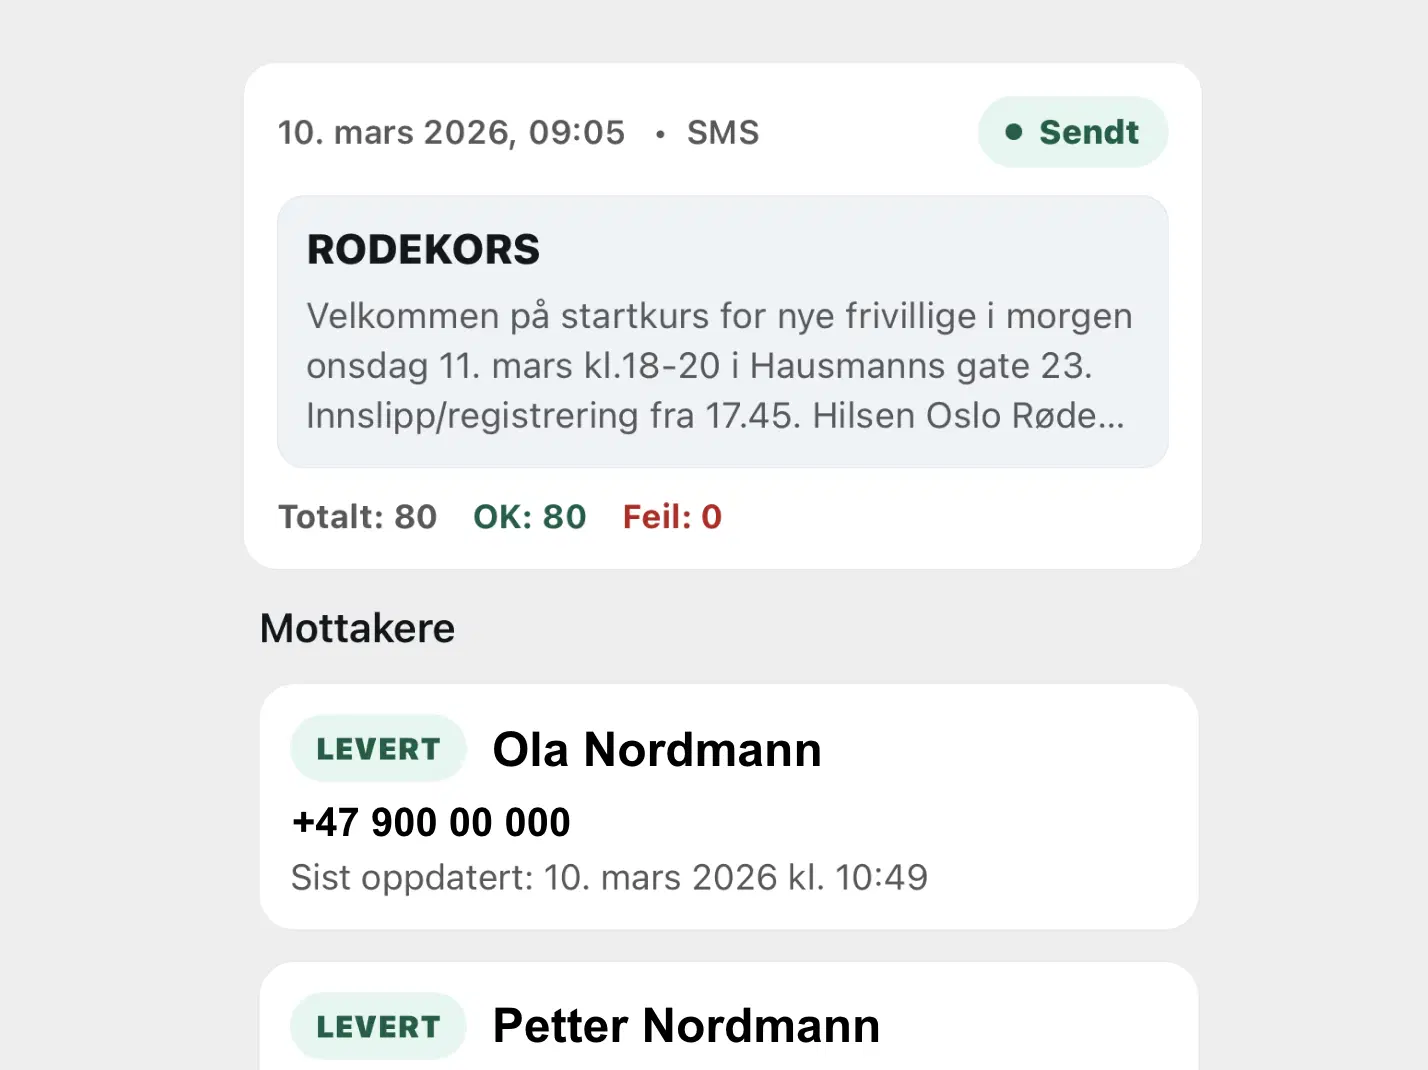
Task: Click the Sist oppdatert timestamp
Action: pos(609,877)
